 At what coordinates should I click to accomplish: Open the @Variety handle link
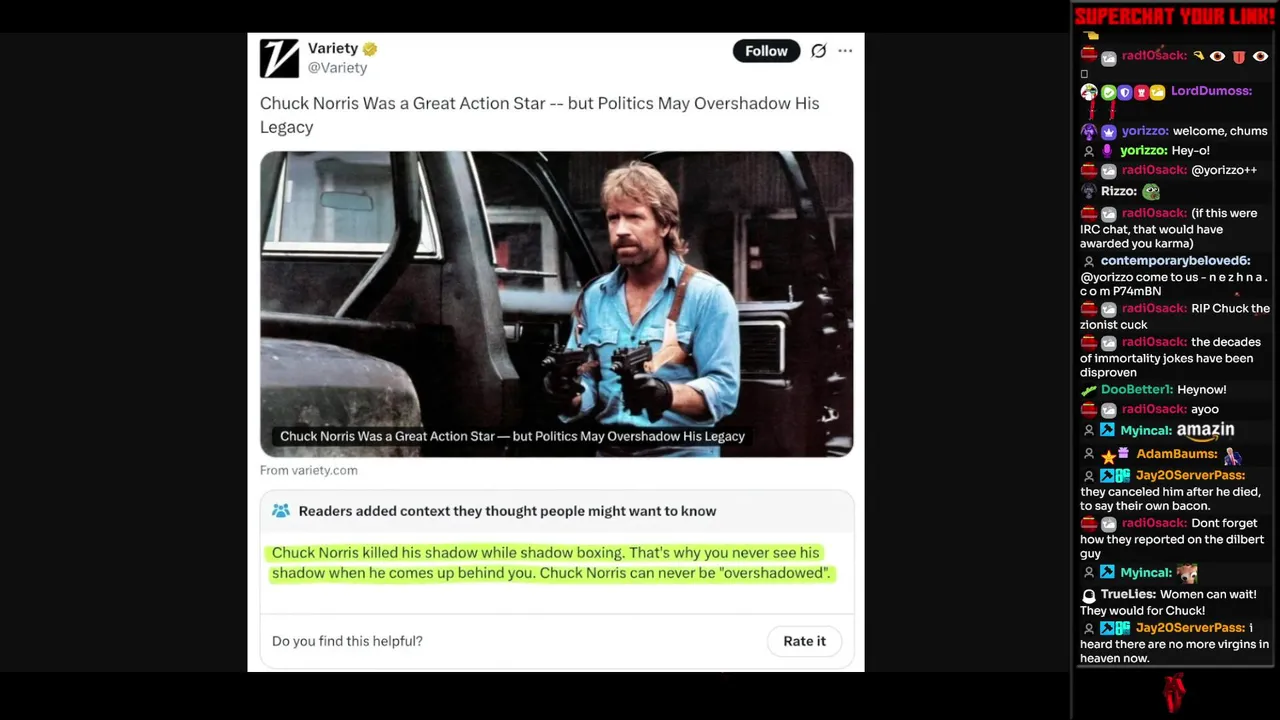[x=337, y=68]
